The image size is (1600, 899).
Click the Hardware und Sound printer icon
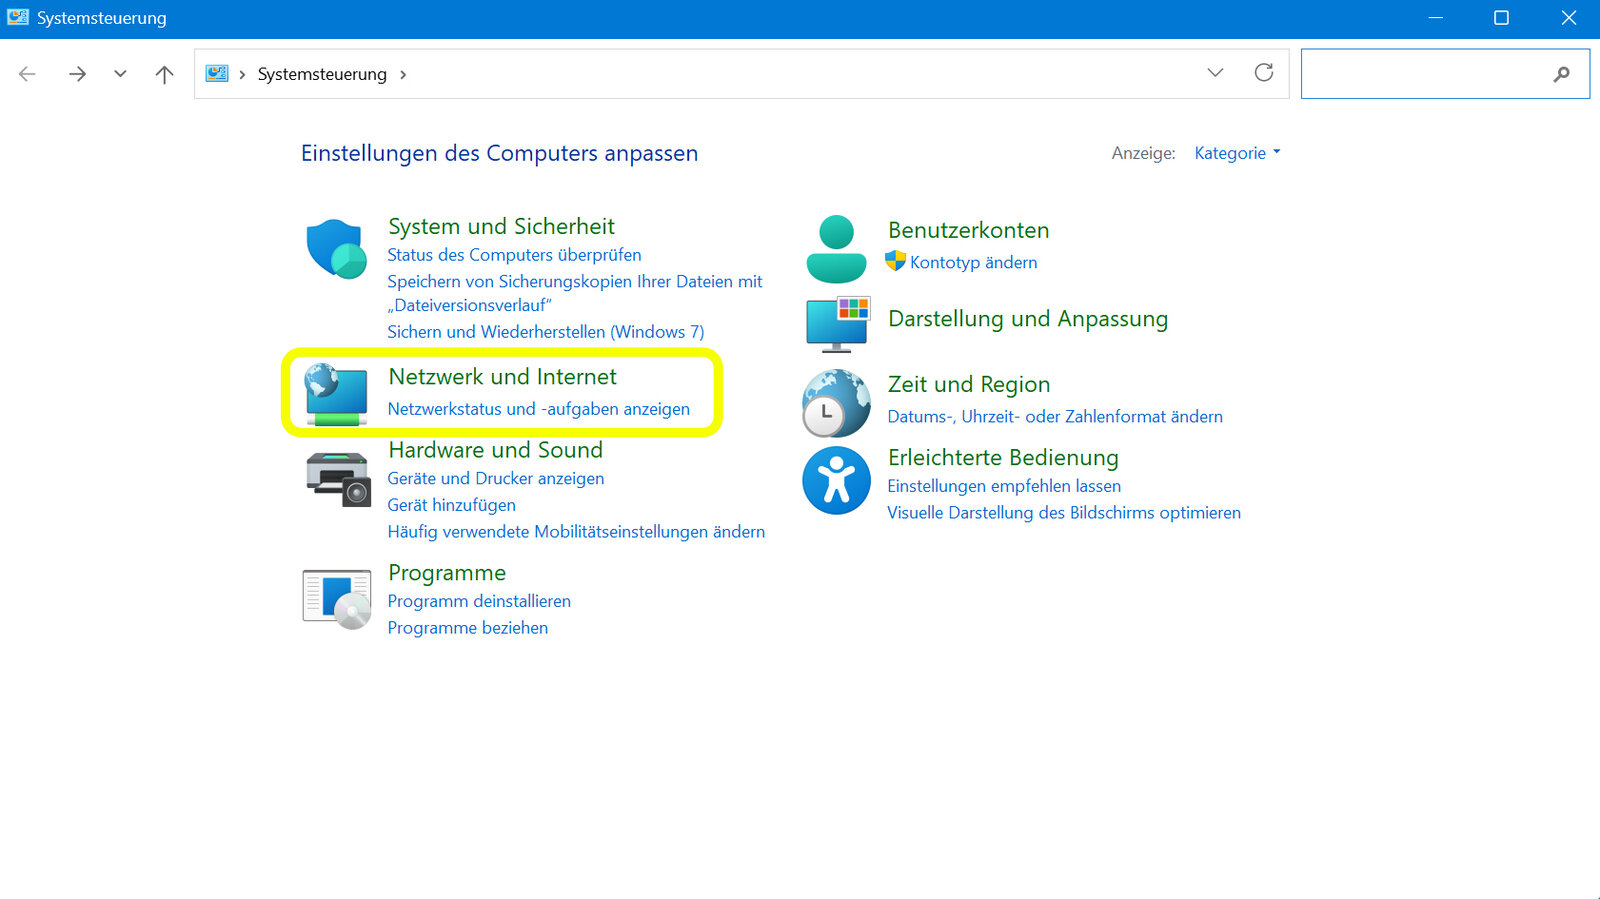coord(338,478)
